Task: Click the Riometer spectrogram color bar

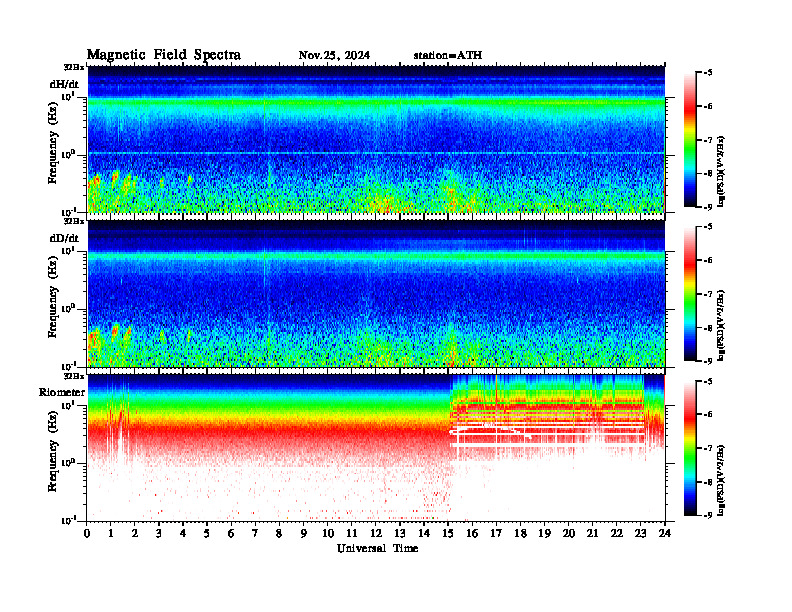Action: 689,448
